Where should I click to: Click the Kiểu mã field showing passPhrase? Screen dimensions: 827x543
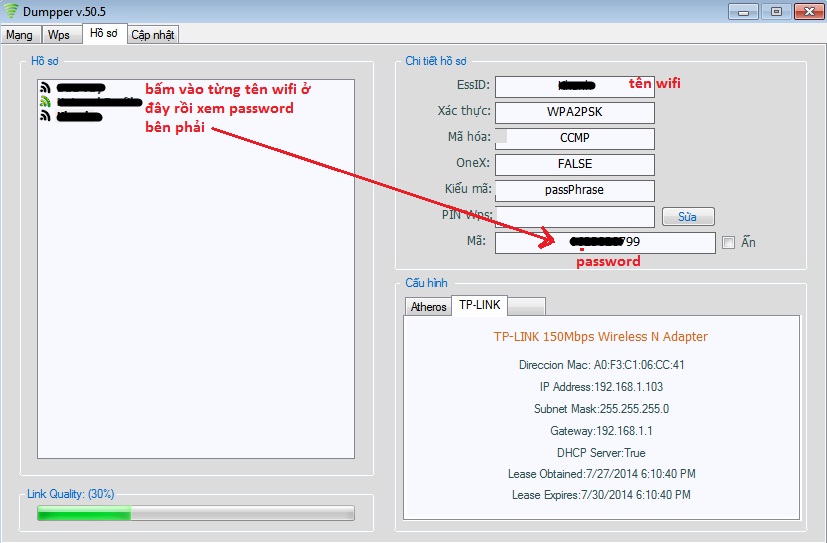coord(574,190)
